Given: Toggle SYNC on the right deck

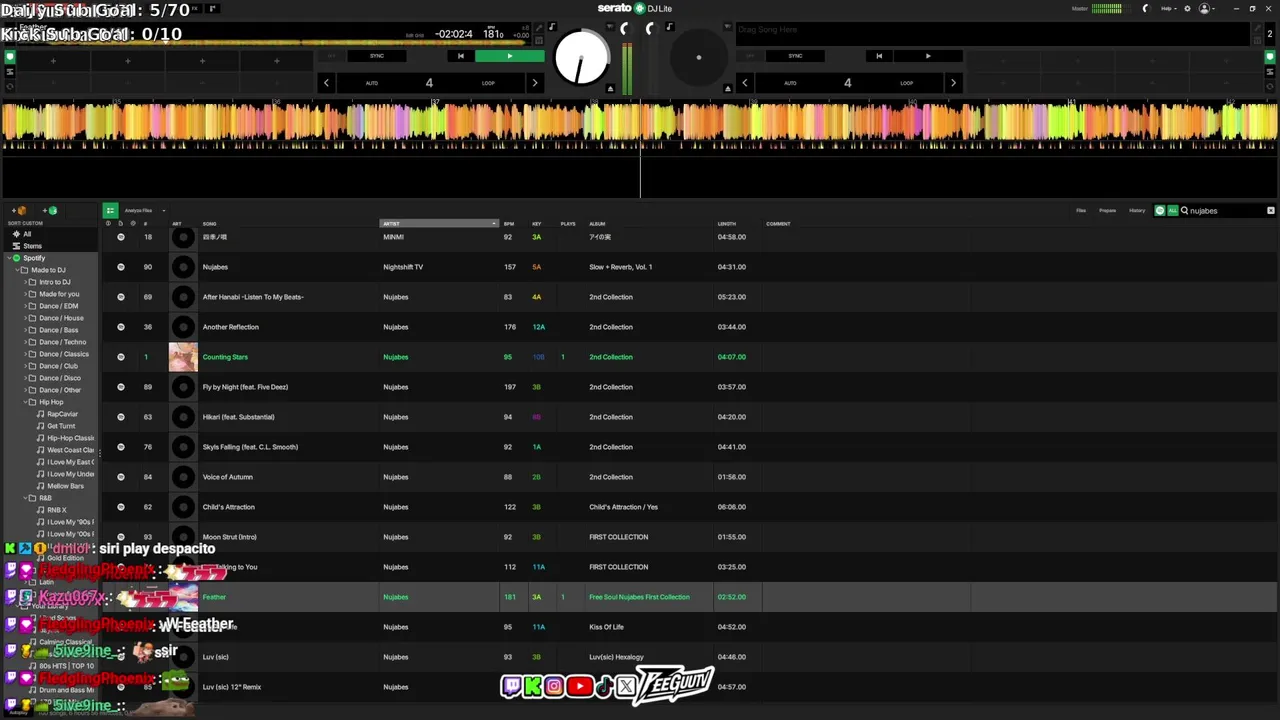Looking at the screenshot, I should coord(795,56).
